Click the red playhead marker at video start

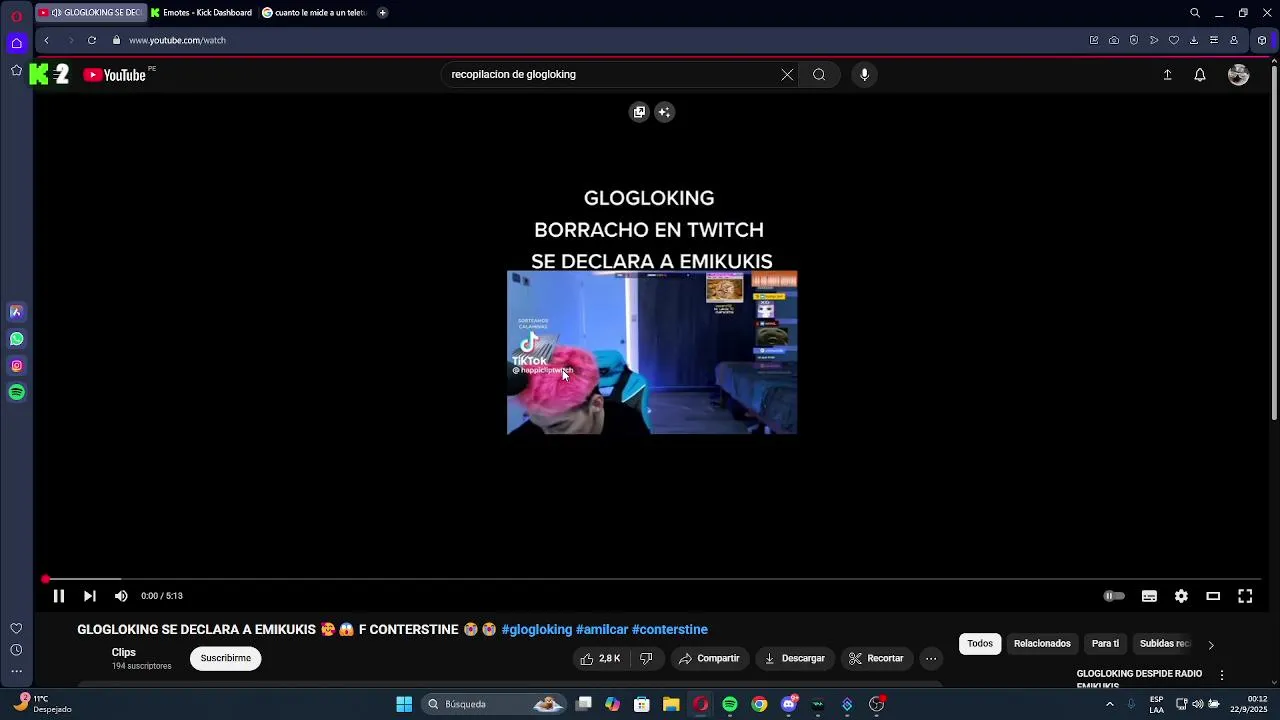[45, 579]
